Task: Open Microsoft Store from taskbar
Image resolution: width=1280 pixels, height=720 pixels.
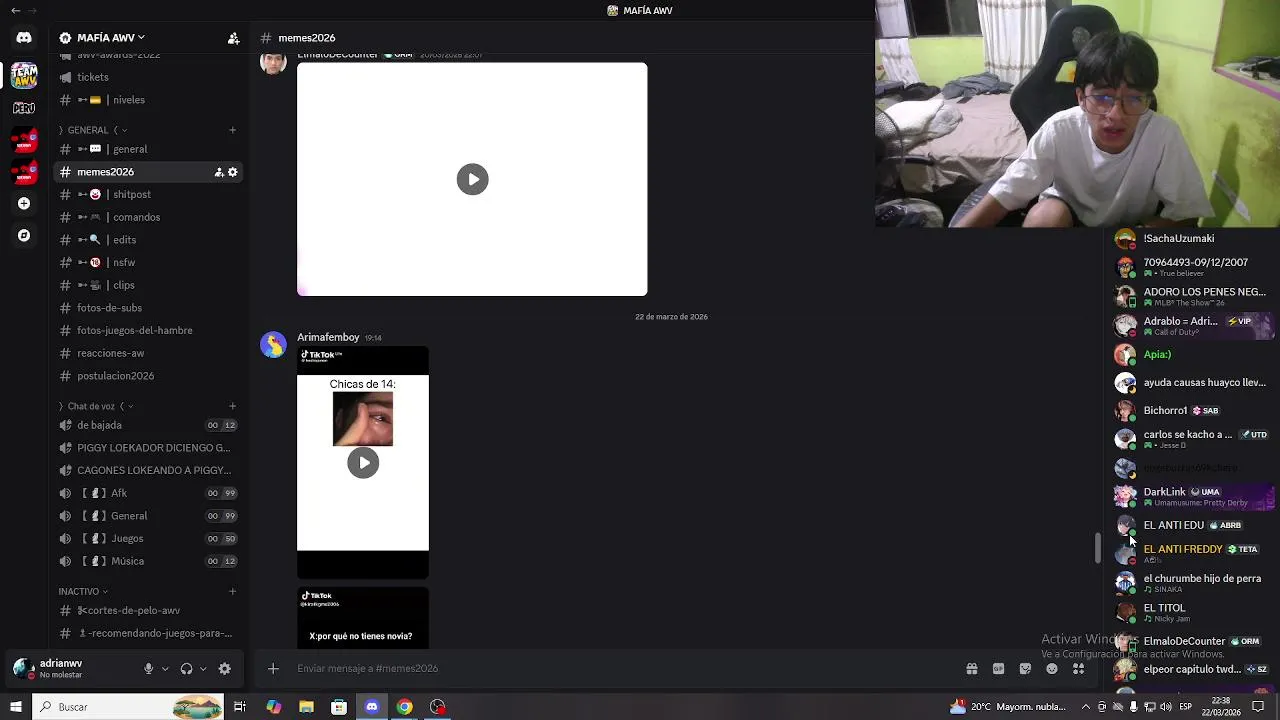Action: [339, 707]
